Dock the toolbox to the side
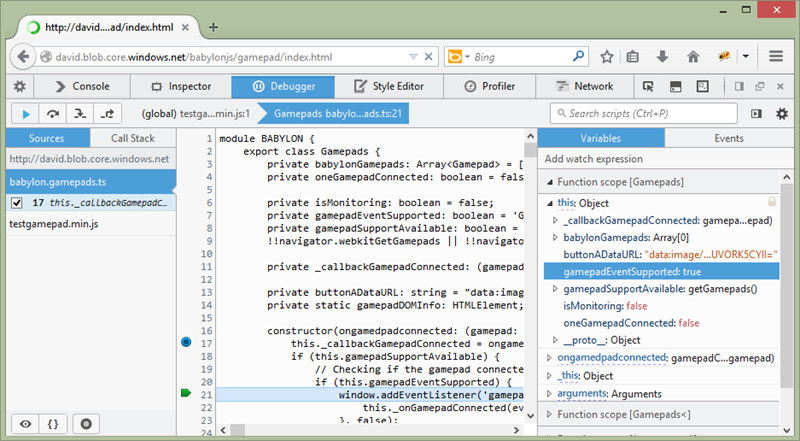800x441 pixels. point(739,86)
